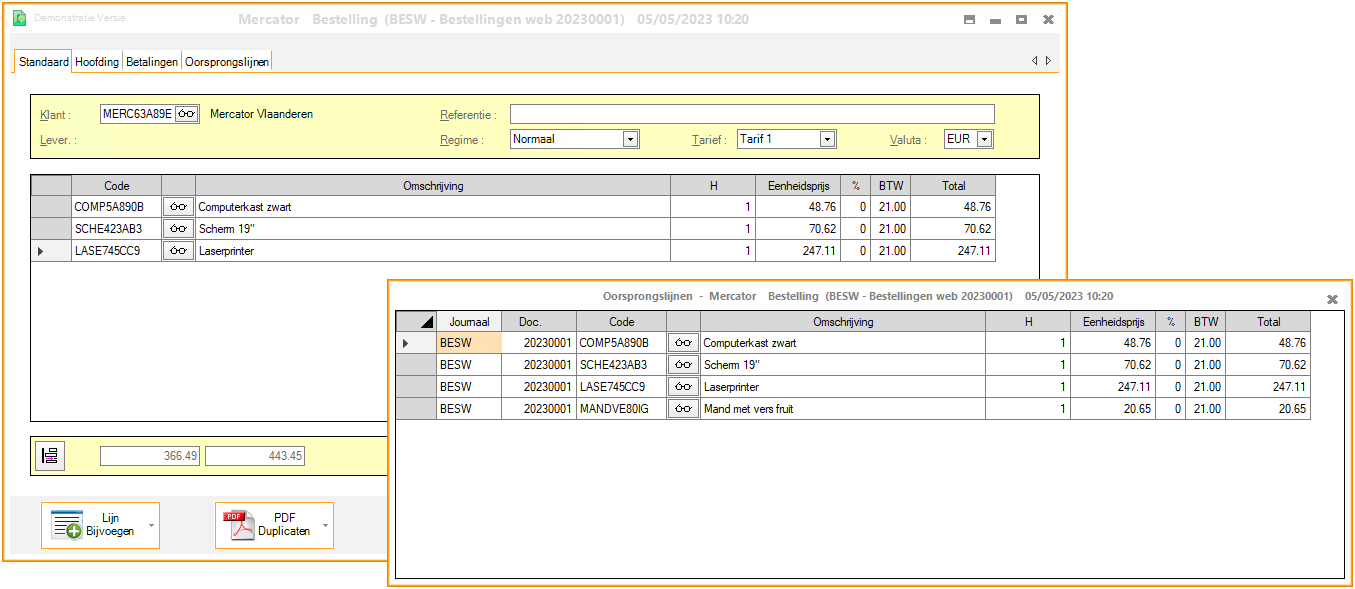
Task: Expand the Regime Normaal dropdown
Action: click(x=630, y=140)
